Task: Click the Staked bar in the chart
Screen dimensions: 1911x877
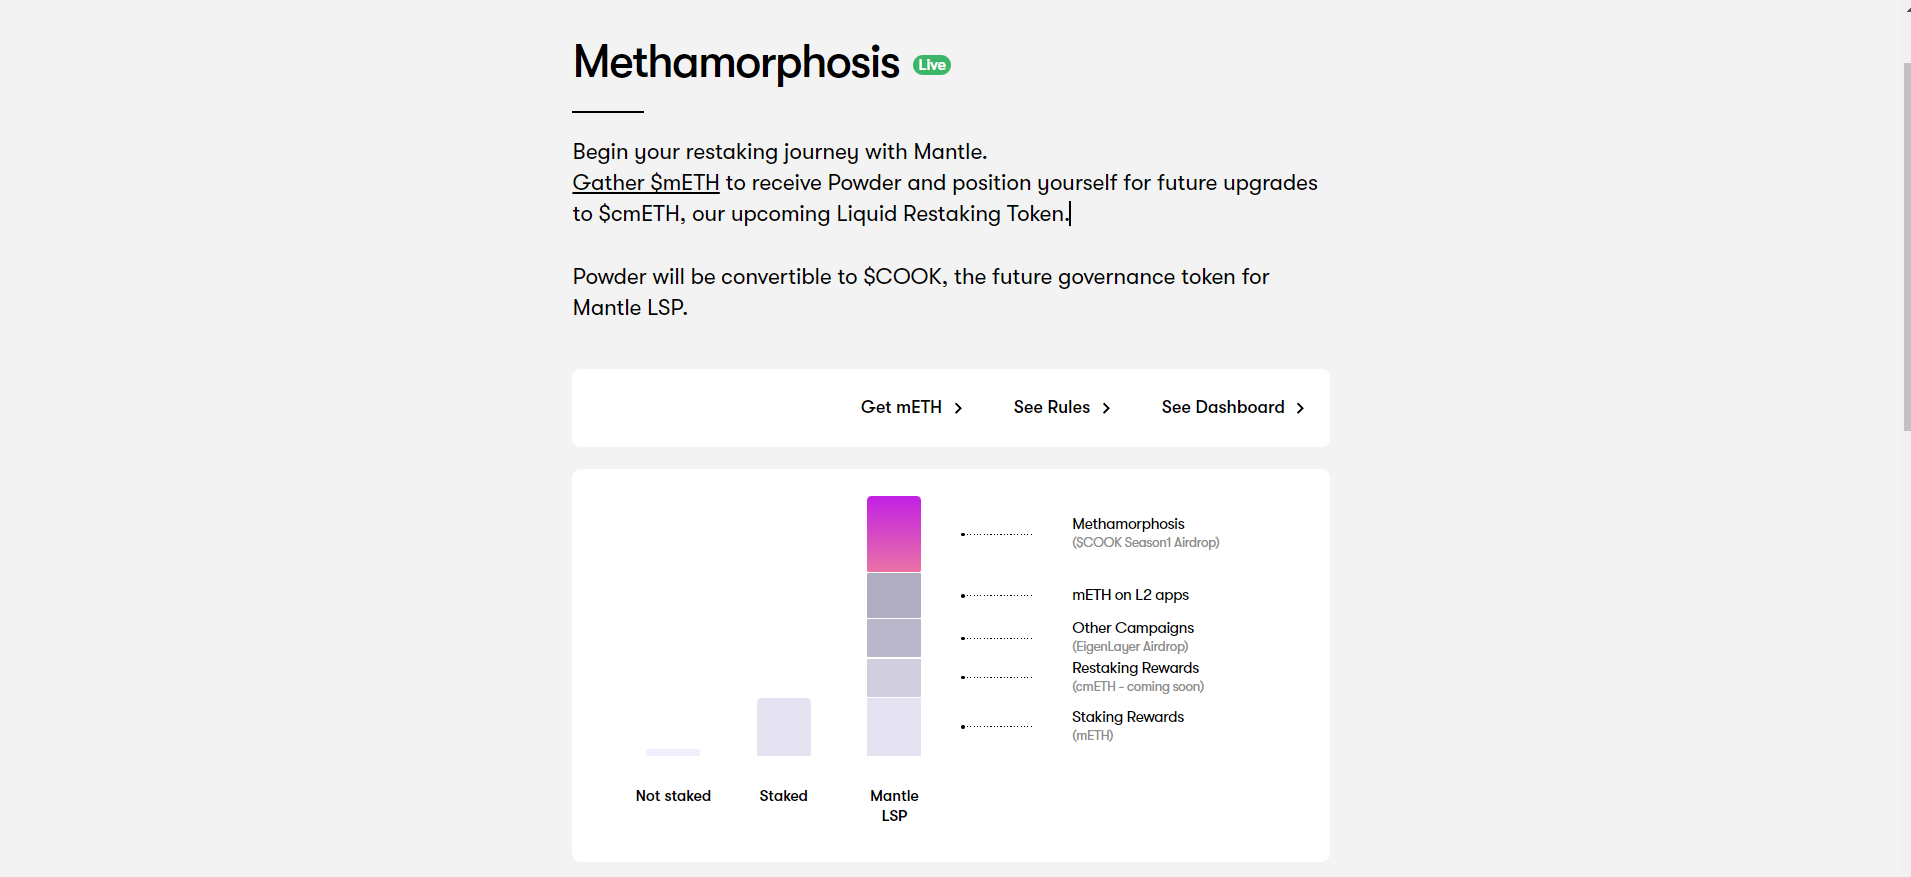Action: 784,727
